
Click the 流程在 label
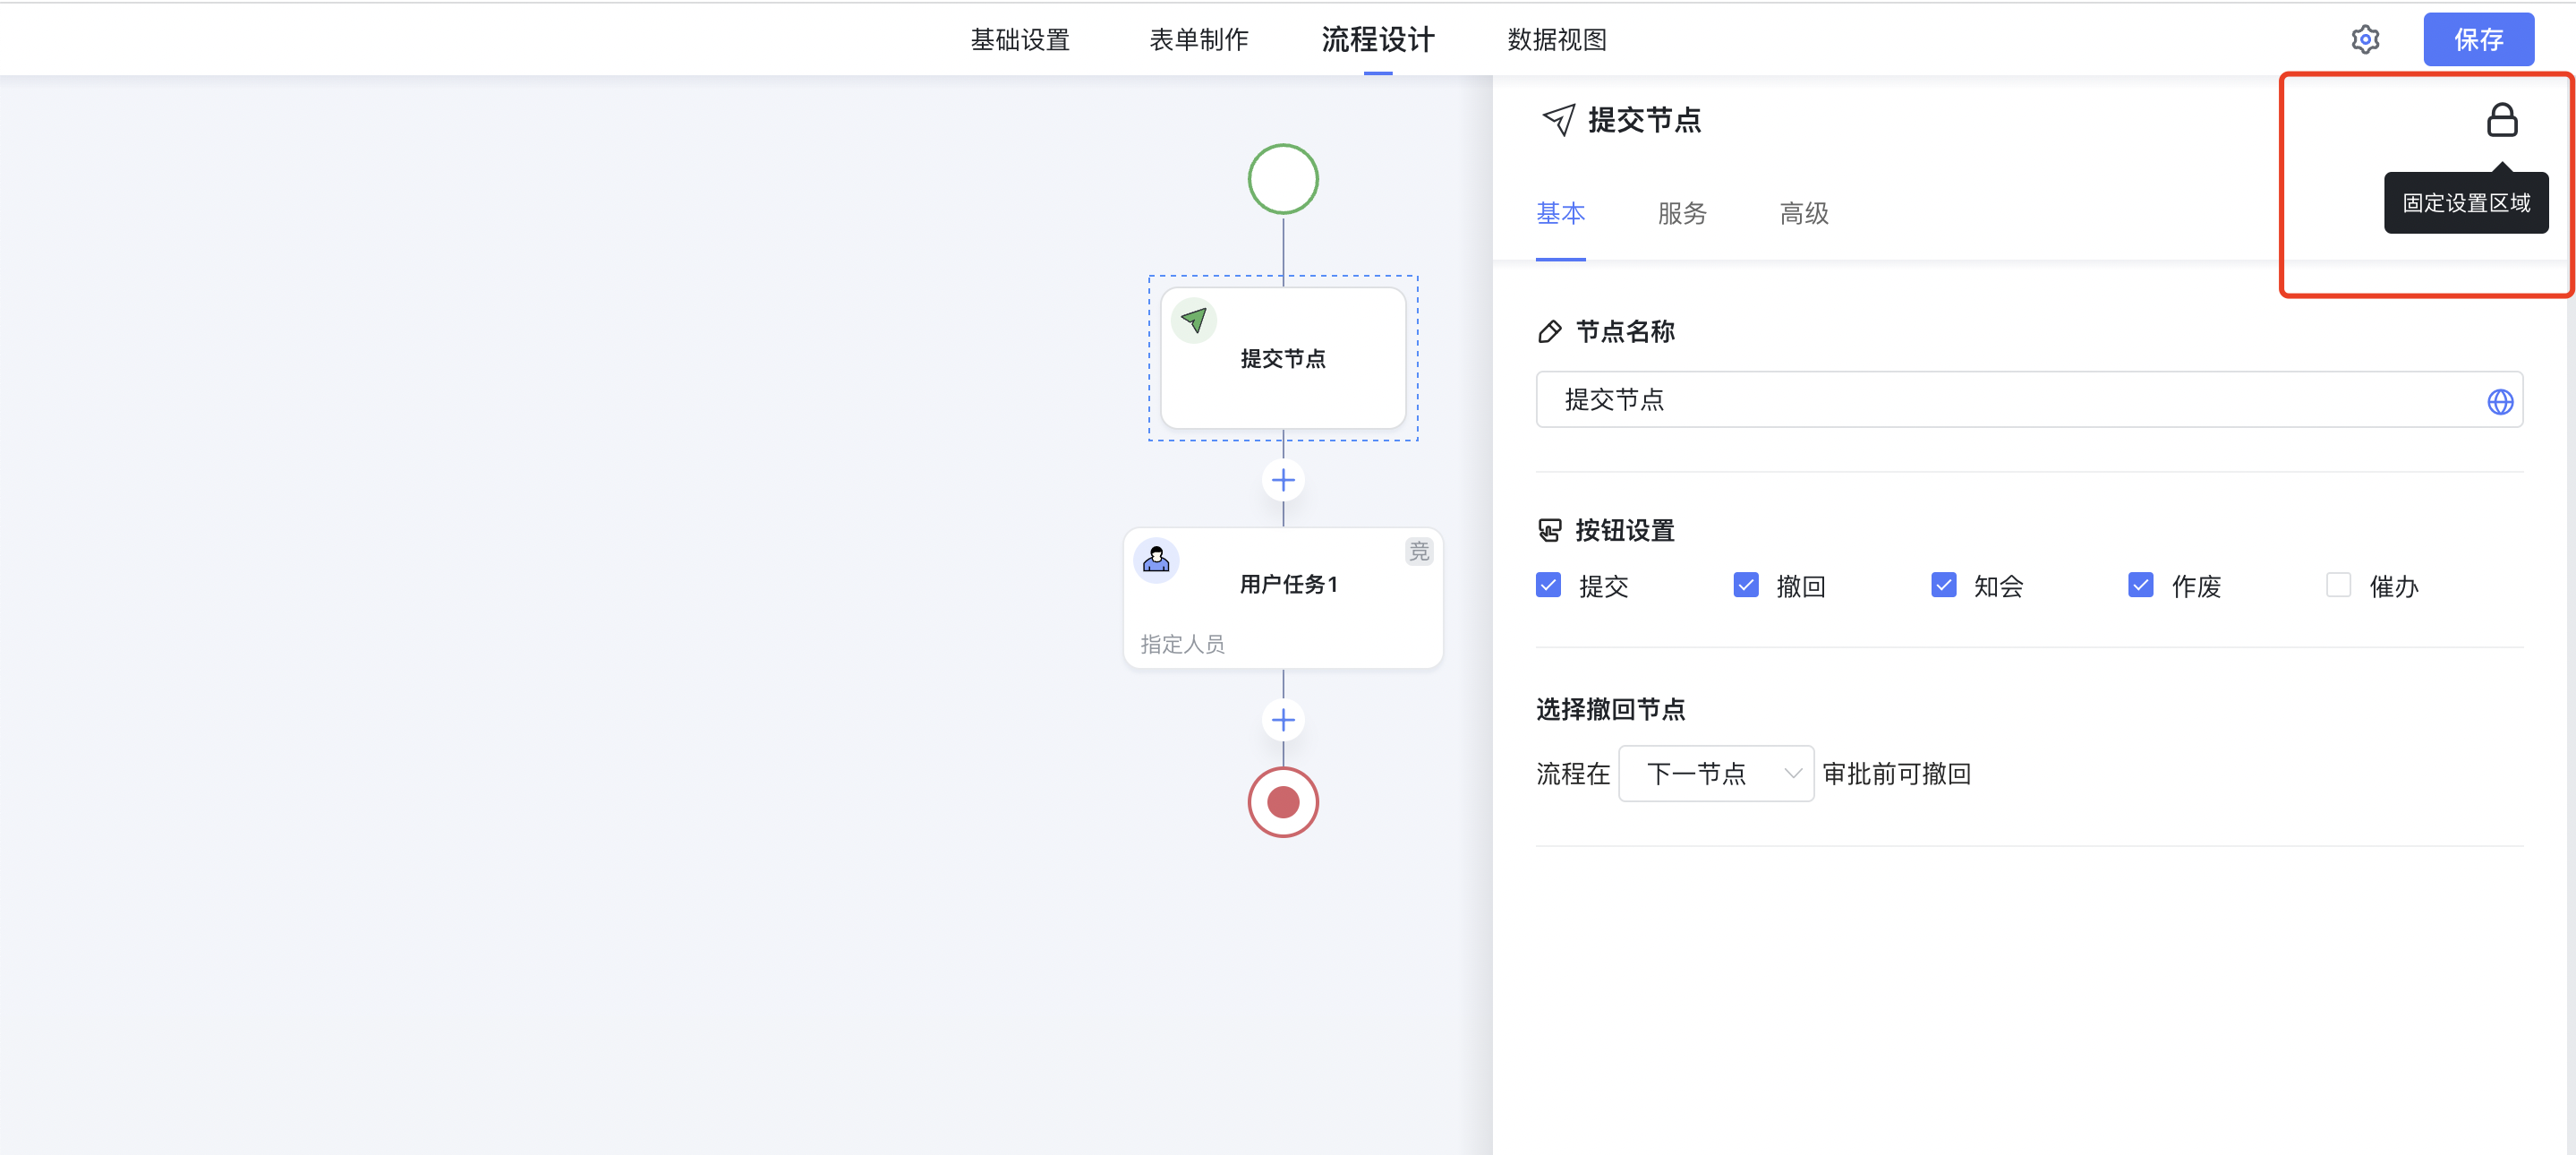1573,773
